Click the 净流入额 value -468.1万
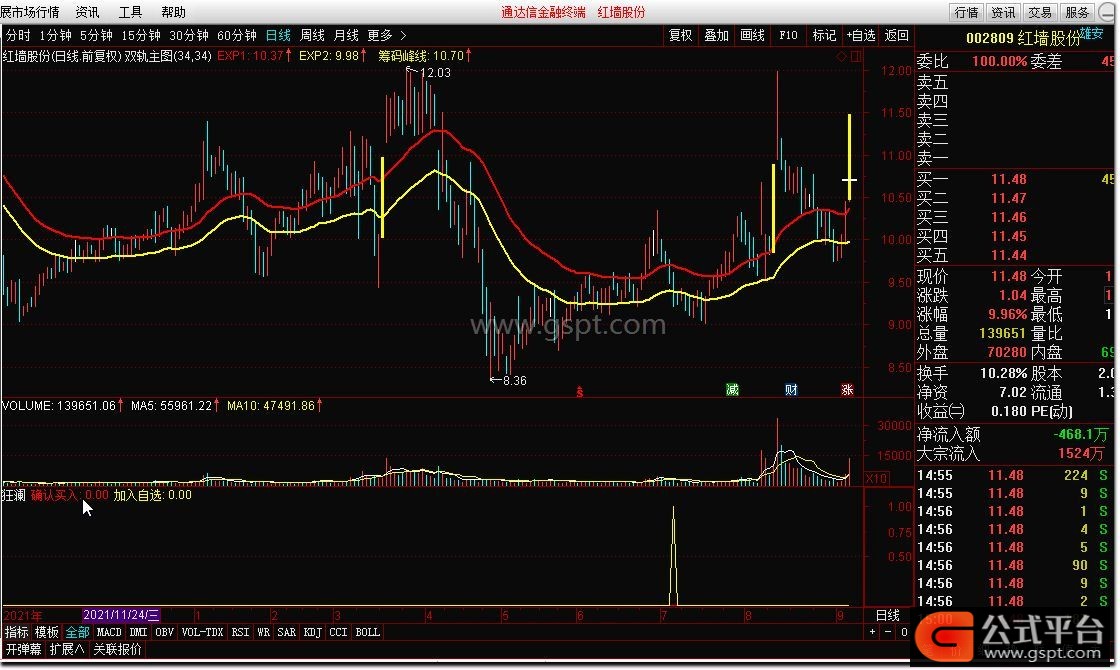Image resolution: width=1120 pixels, height=670 pixels. 1081,434
